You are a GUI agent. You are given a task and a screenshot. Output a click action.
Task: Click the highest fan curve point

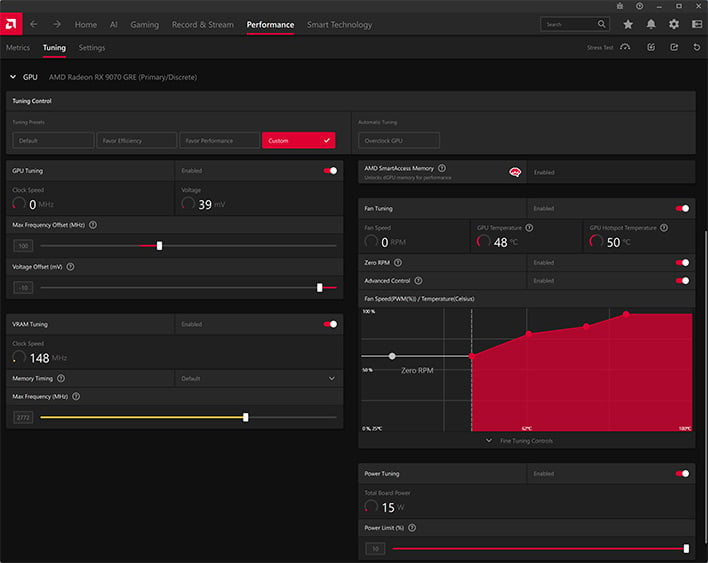[x=626, y=314]
